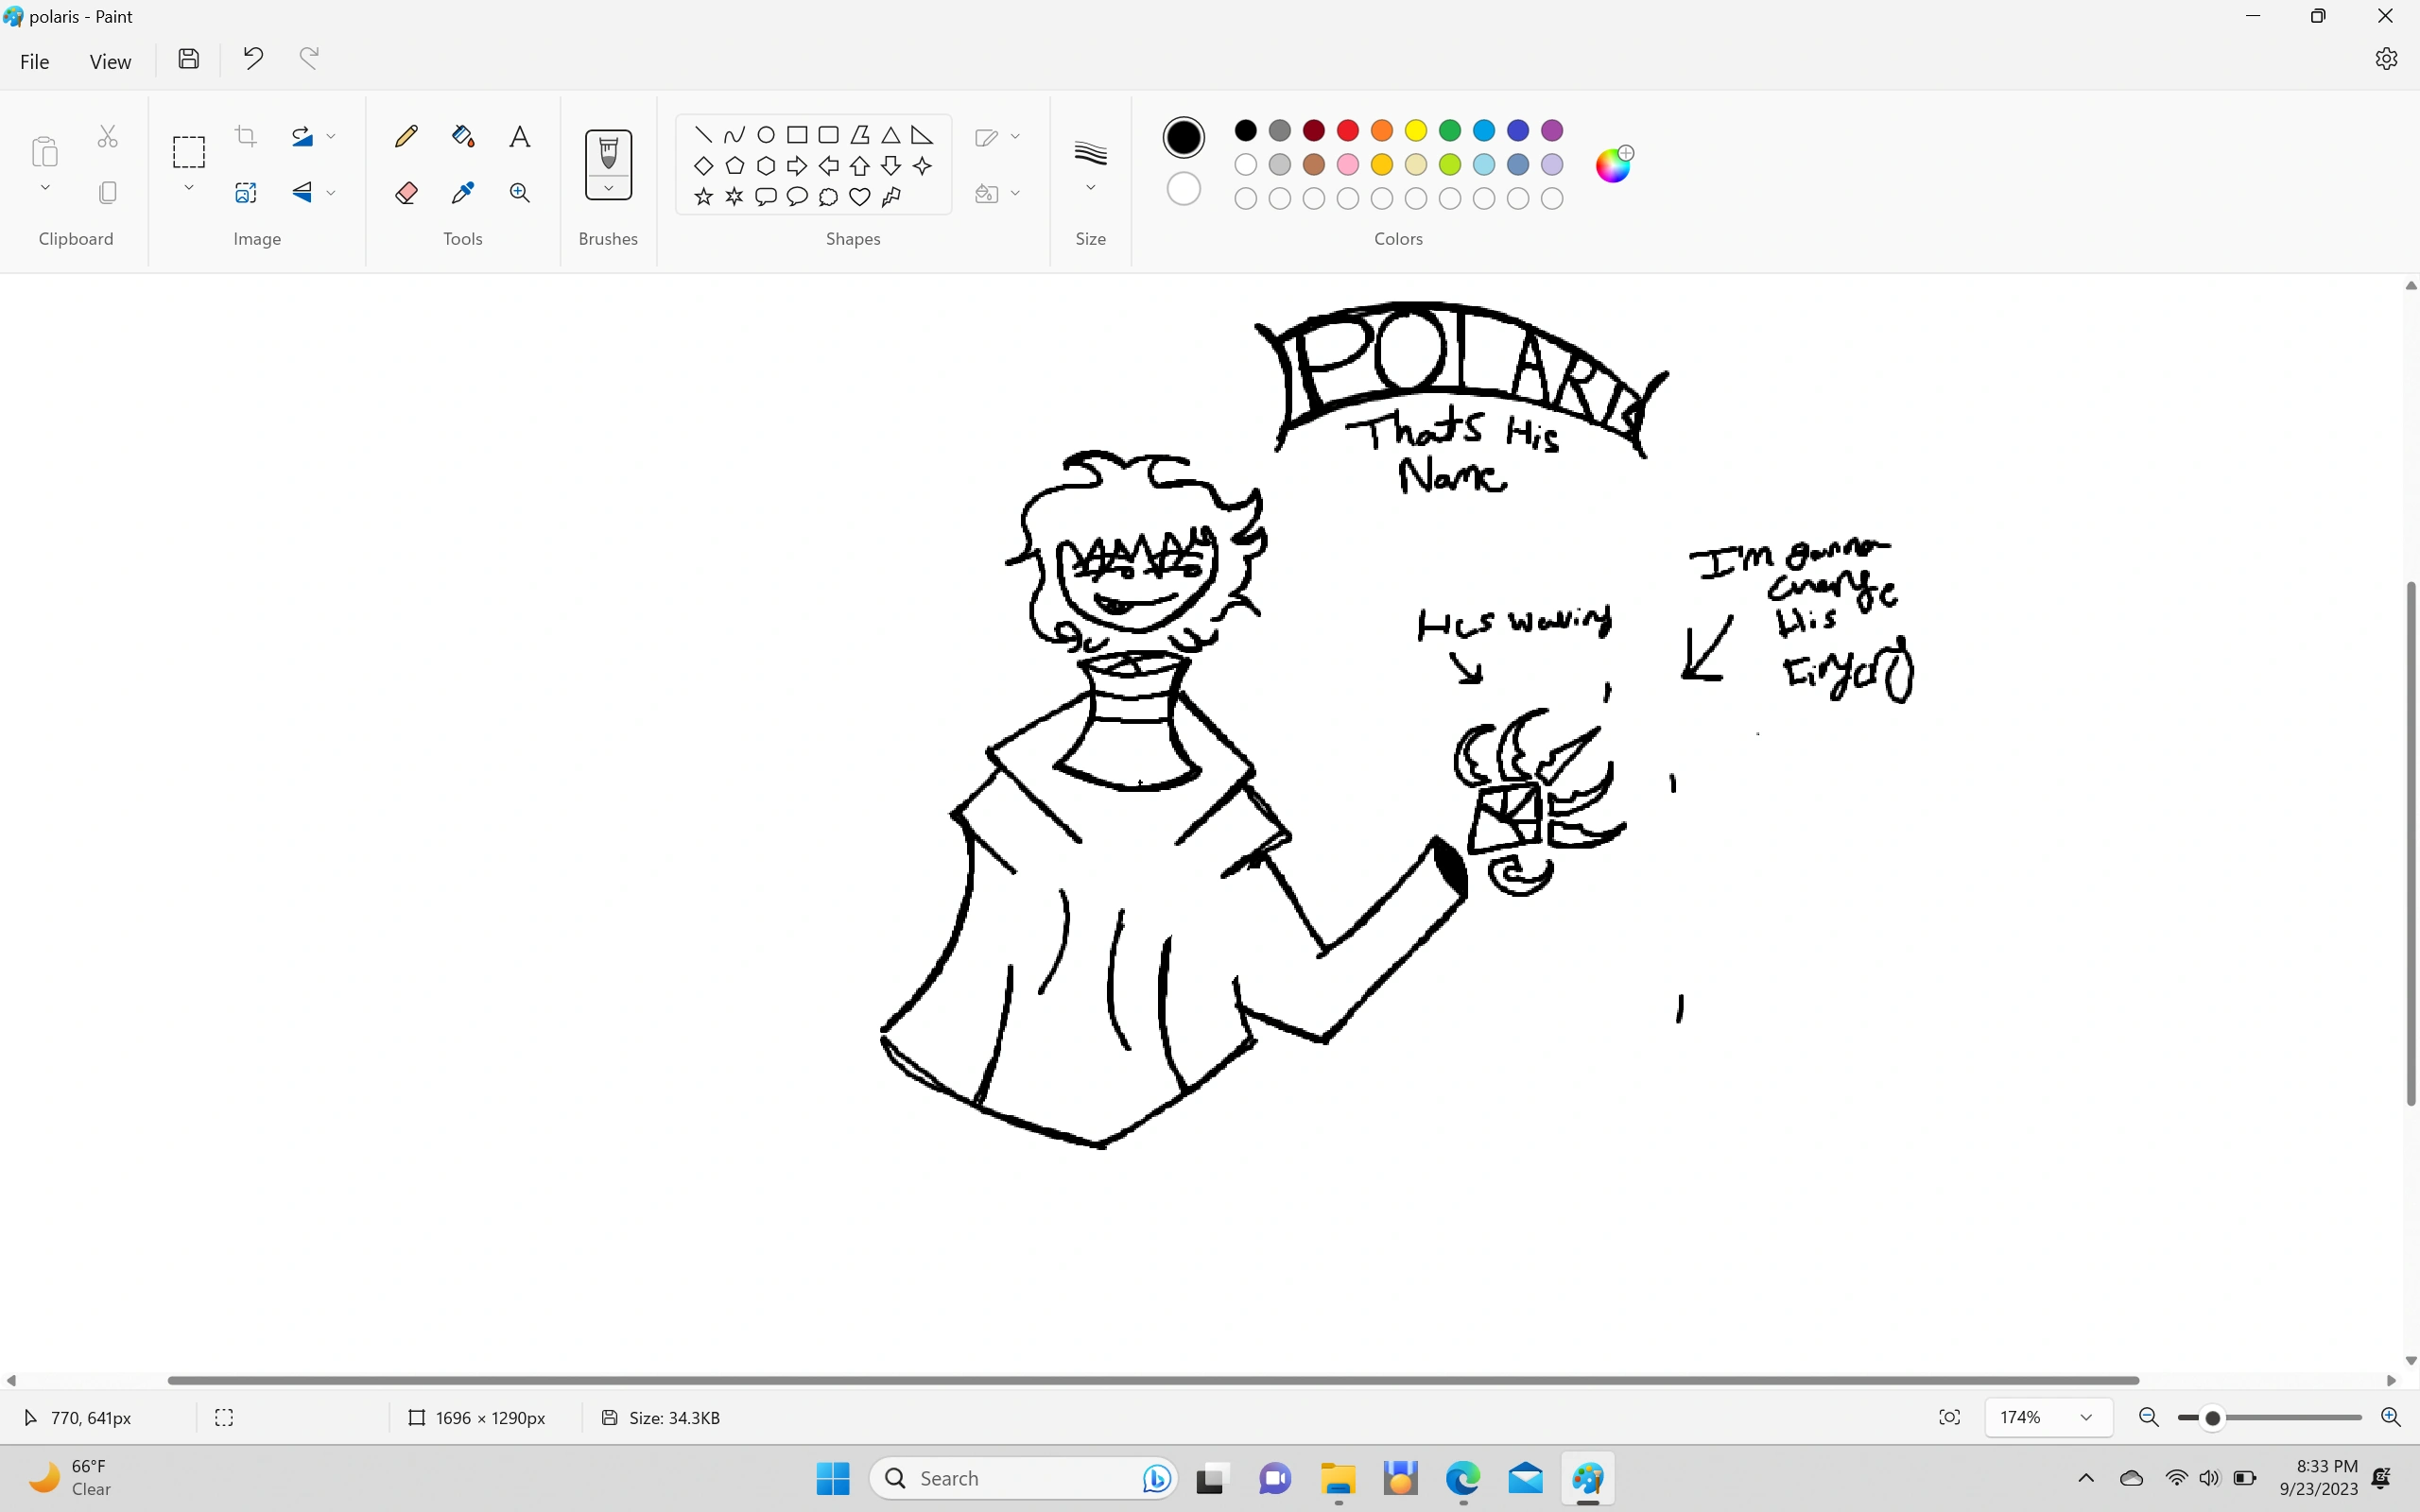The height and width of the screenshot is (1512, 2420).
Task: Save the drawing
Action: coord(188,58)
